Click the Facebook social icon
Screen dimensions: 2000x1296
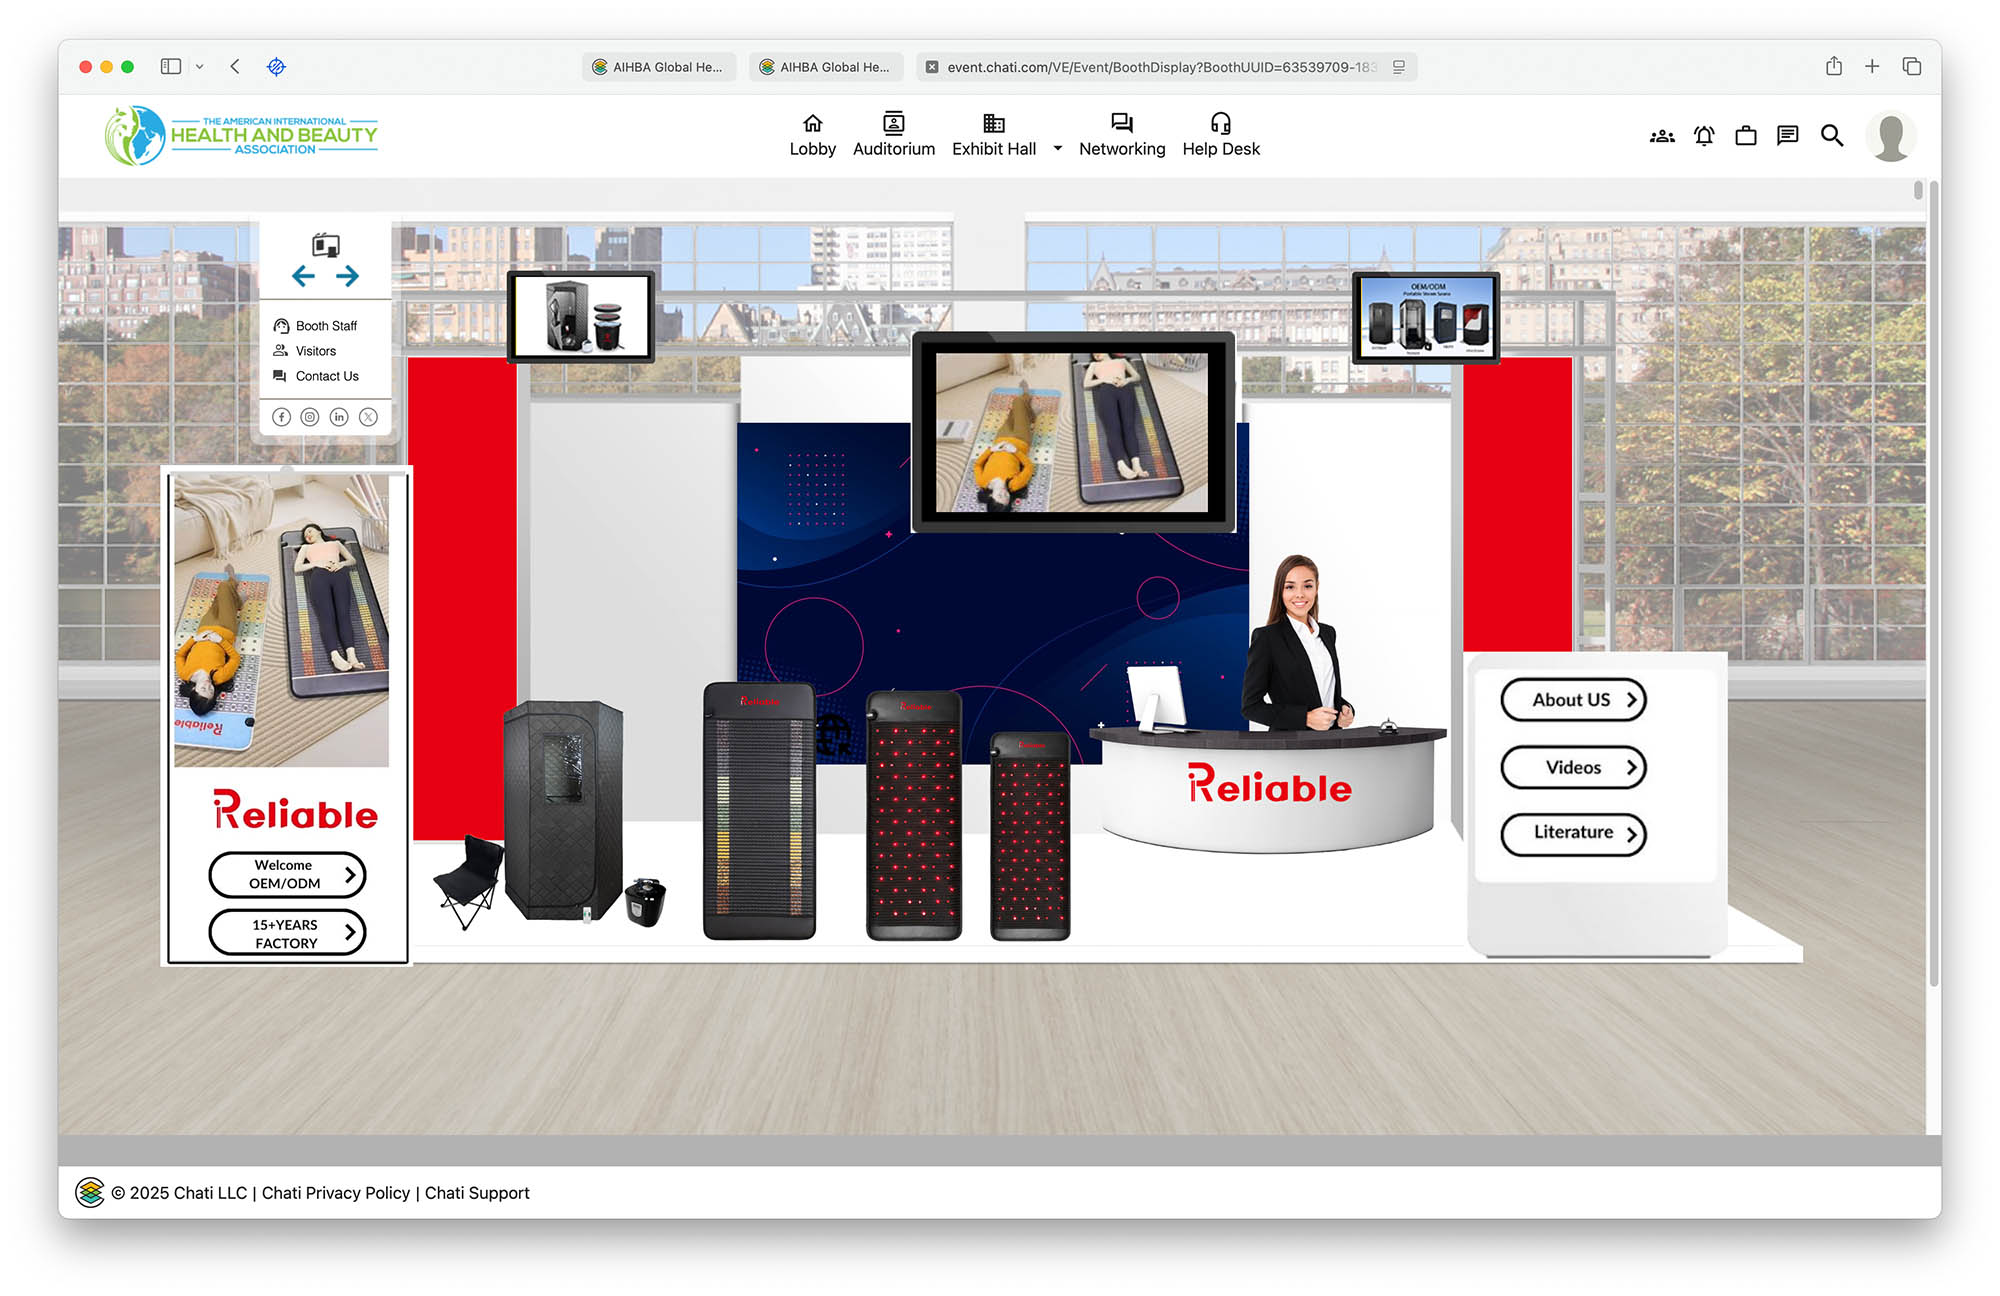pyautogui.click(x=282, y=417)
